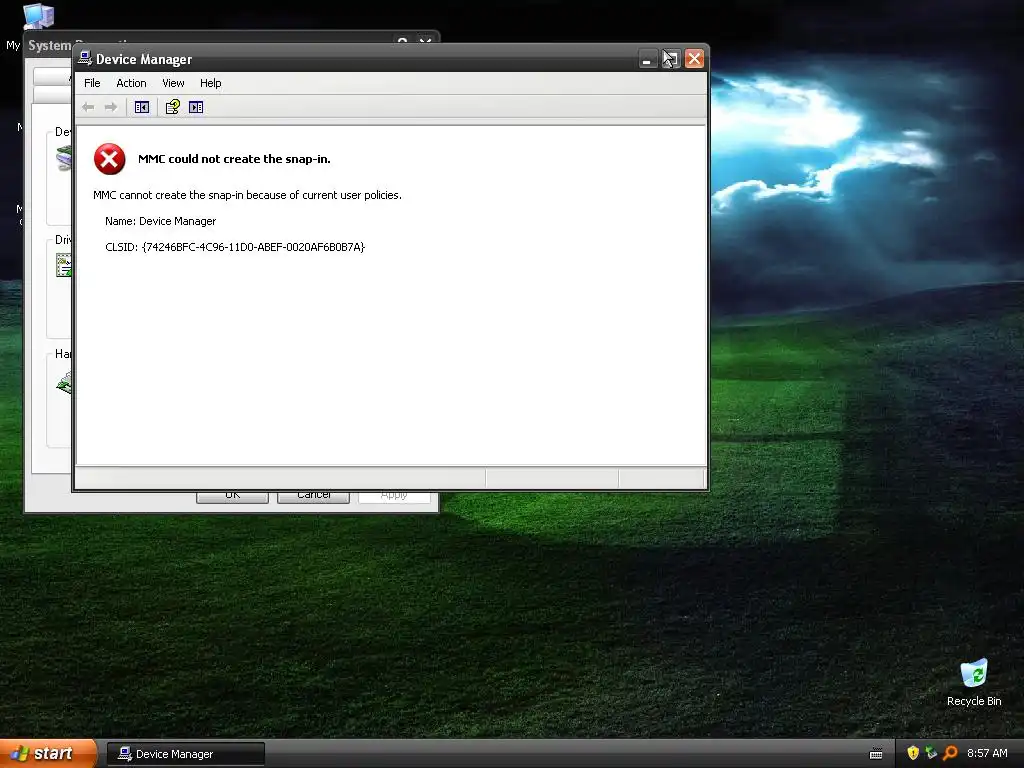The width and height of the screenshot is (1024, 768).
Task: Click OK in the System Properties window
Action: (x=232, y=496)
